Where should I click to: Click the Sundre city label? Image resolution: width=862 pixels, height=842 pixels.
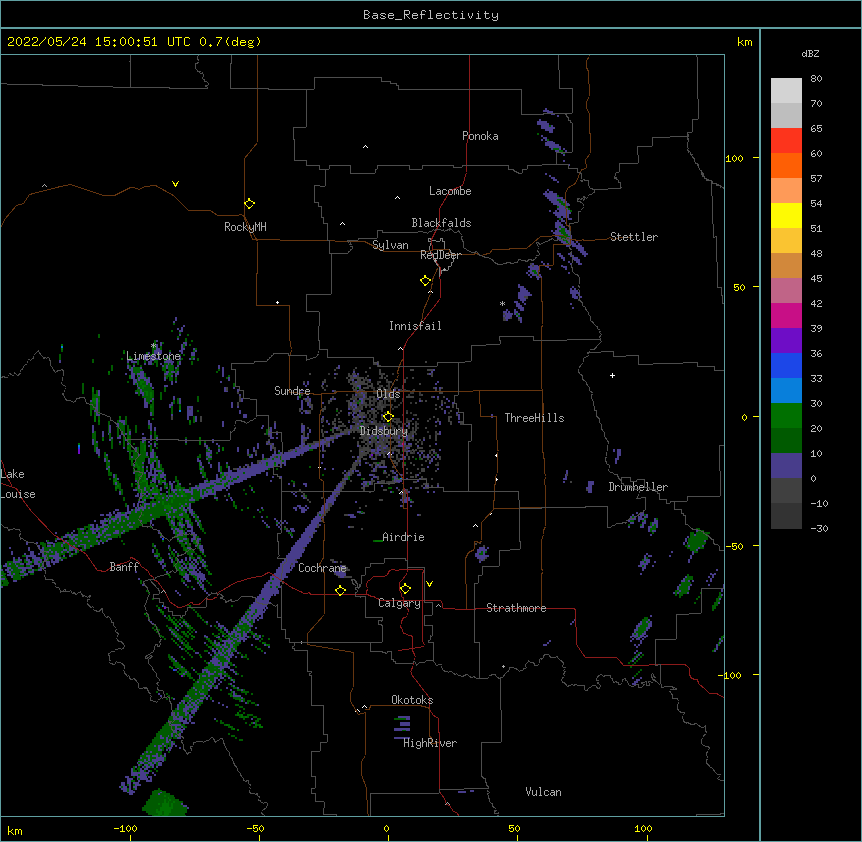click(292, 391)
